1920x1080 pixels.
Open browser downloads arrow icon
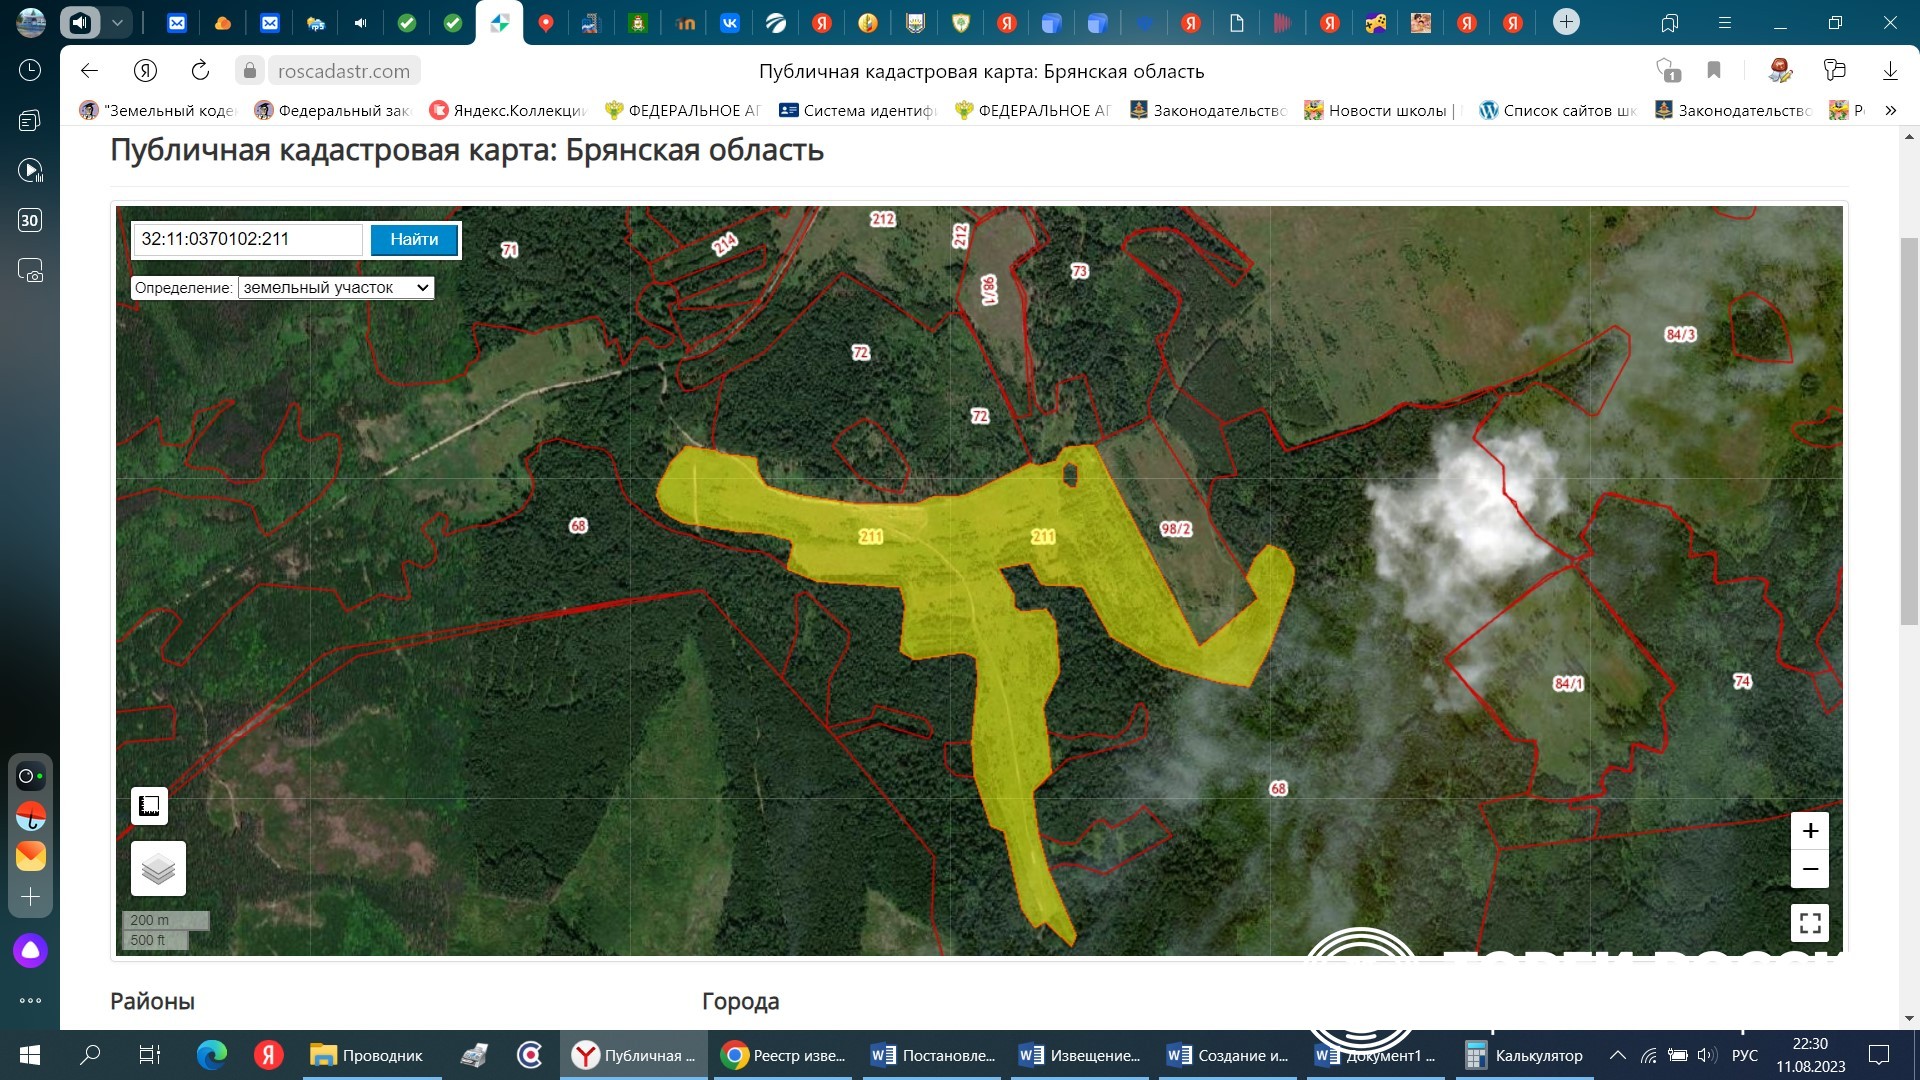[1889, 70]
